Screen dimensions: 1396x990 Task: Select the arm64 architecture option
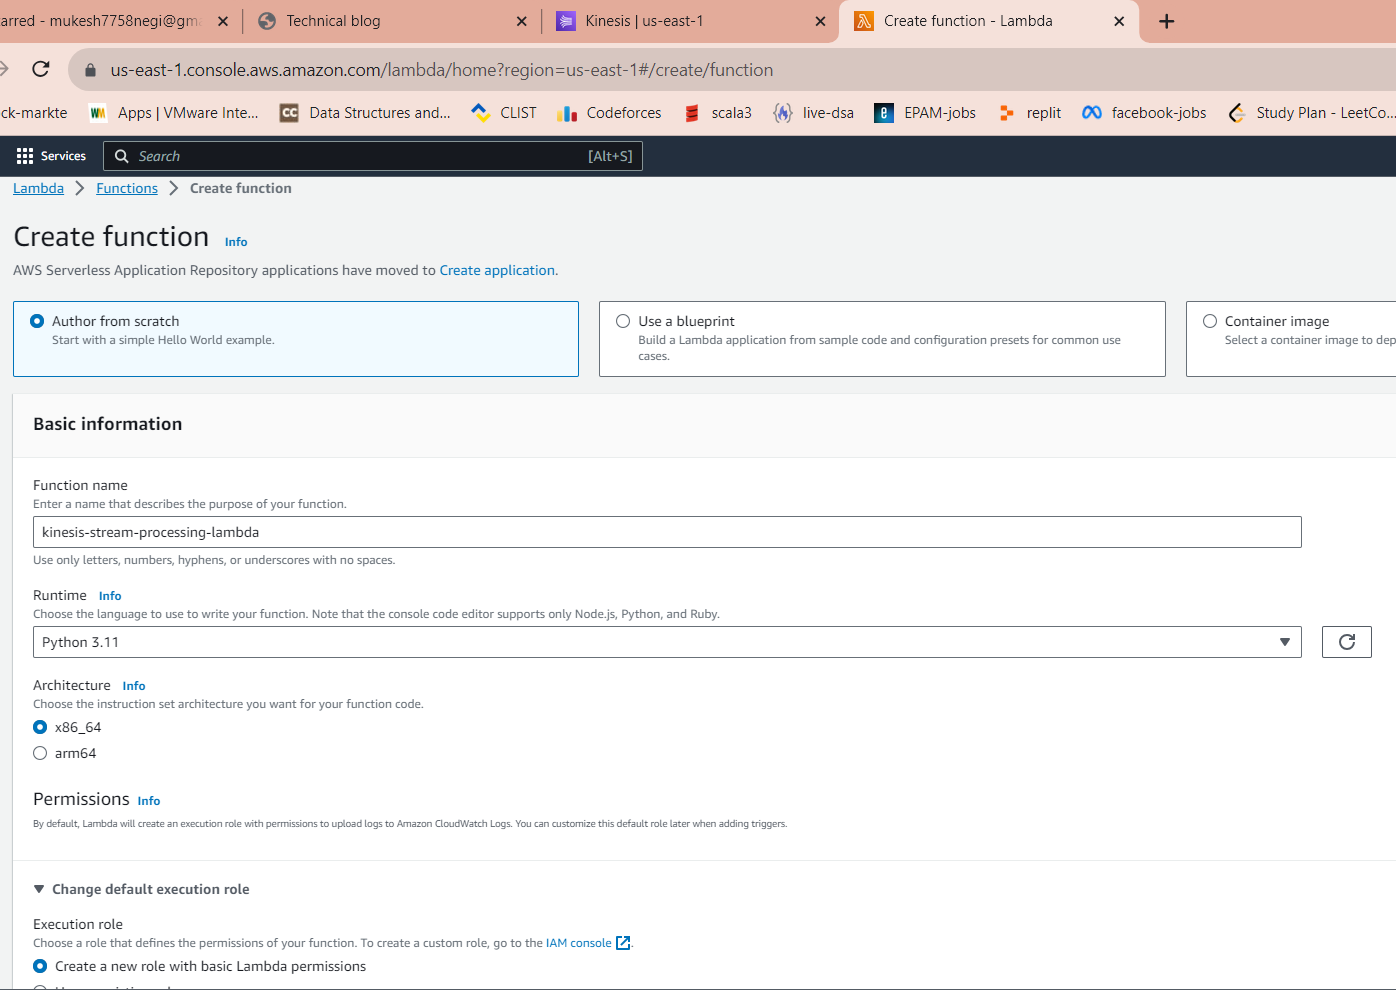[40, 753]
